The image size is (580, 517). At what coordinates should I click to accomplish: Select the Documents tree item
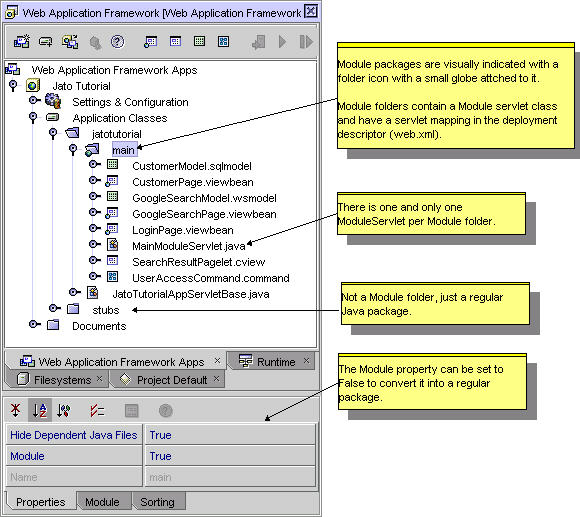pos(99,326)
